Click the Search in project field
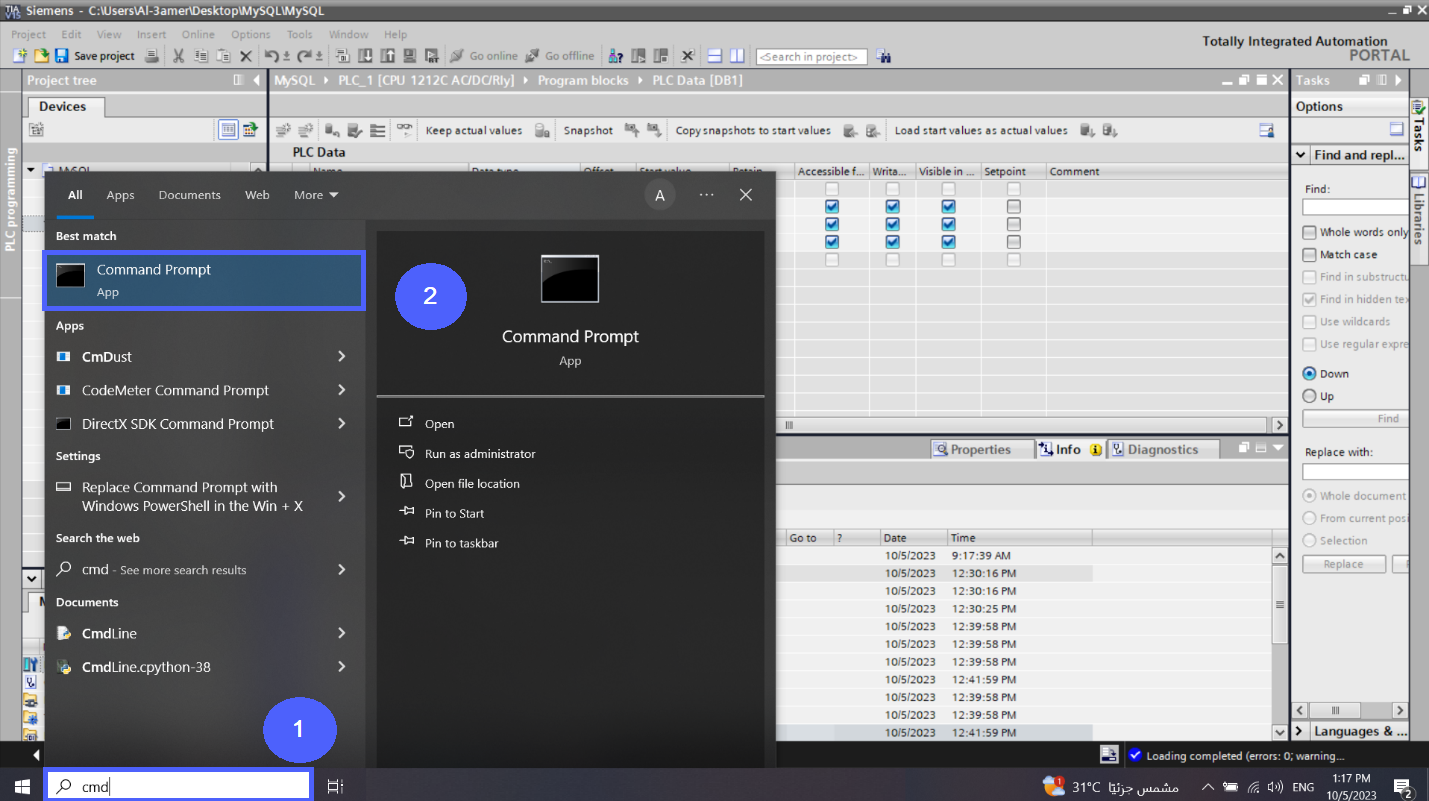The width and height of the screenshot is (1429, 801). [x=811, y=57]
